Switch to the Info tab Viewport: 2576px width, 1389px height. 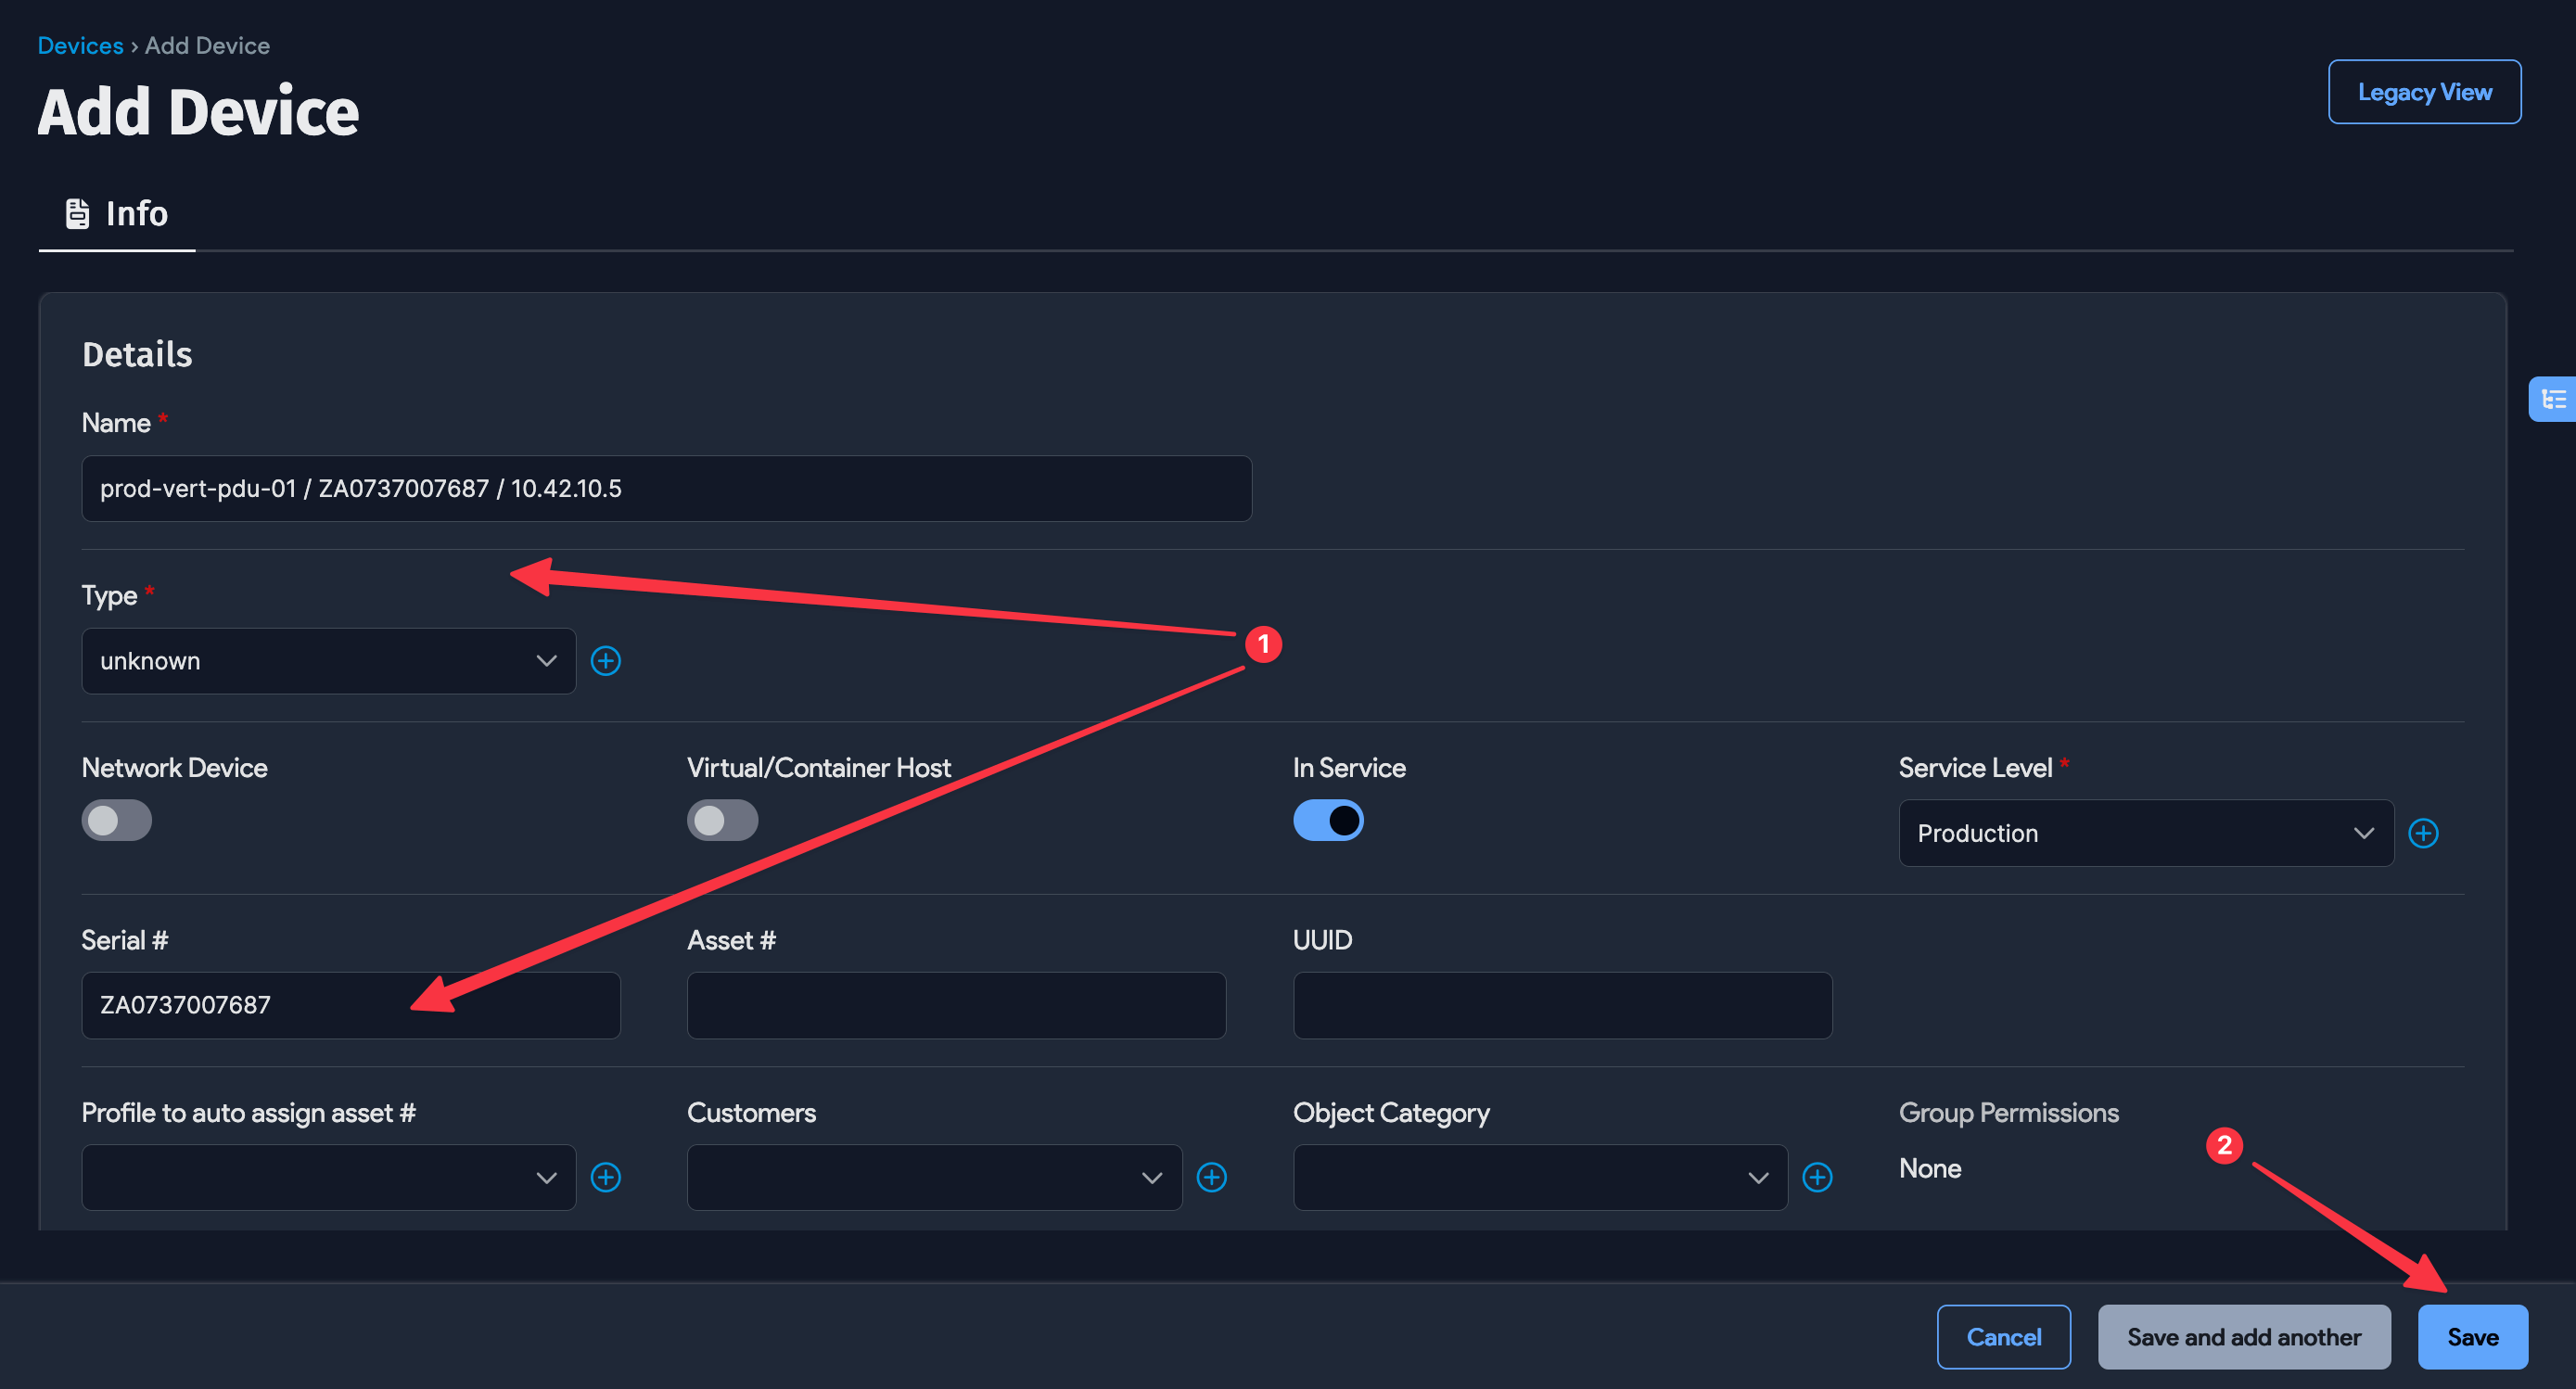(x=136, y=213)
